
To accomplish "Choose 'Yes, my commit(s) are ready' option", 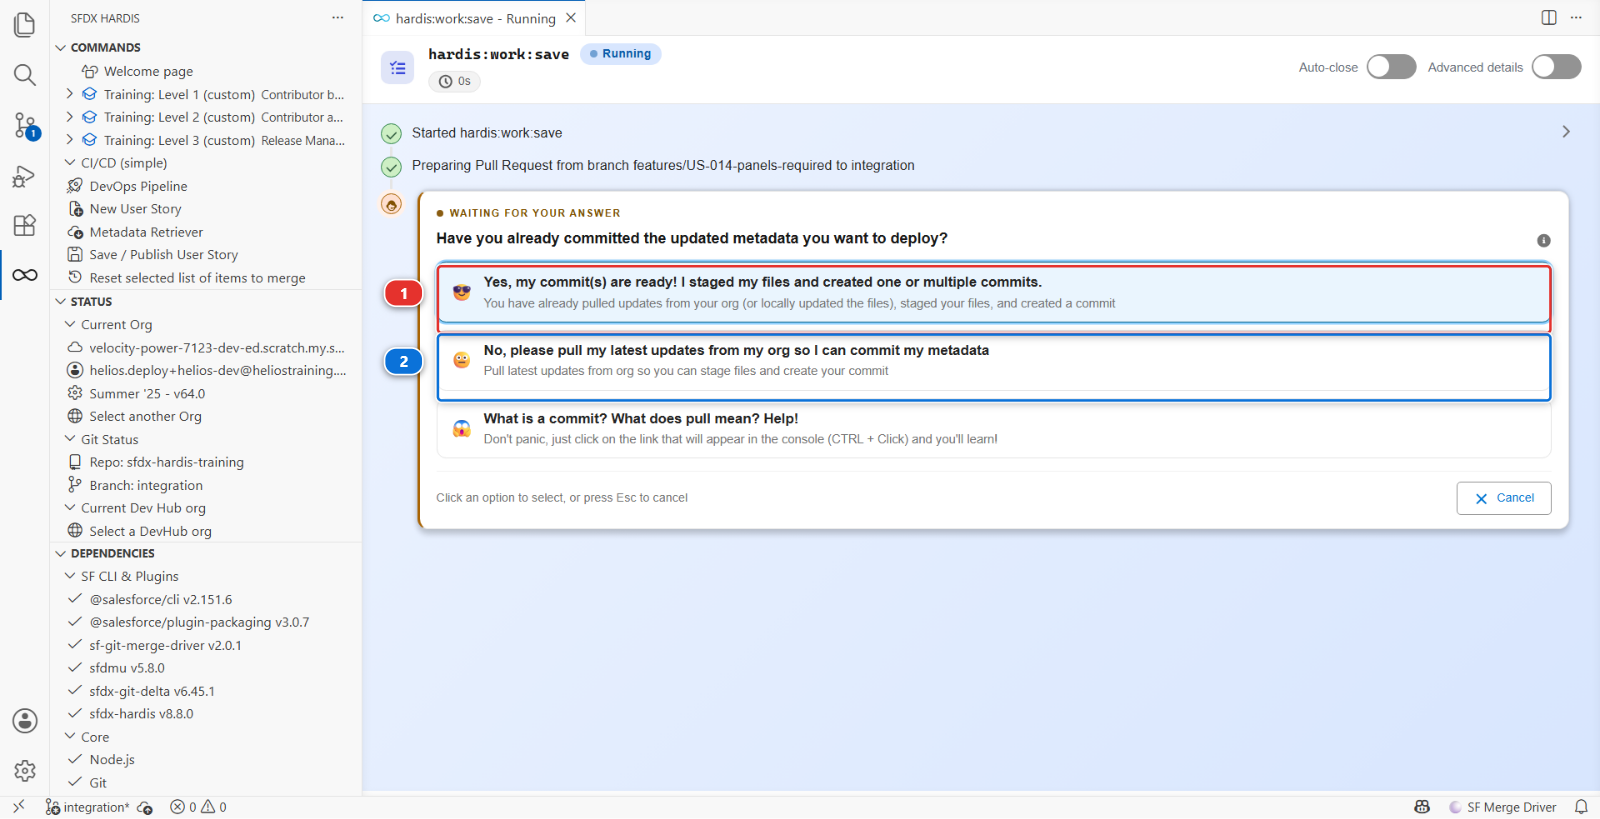I will 994,293.
